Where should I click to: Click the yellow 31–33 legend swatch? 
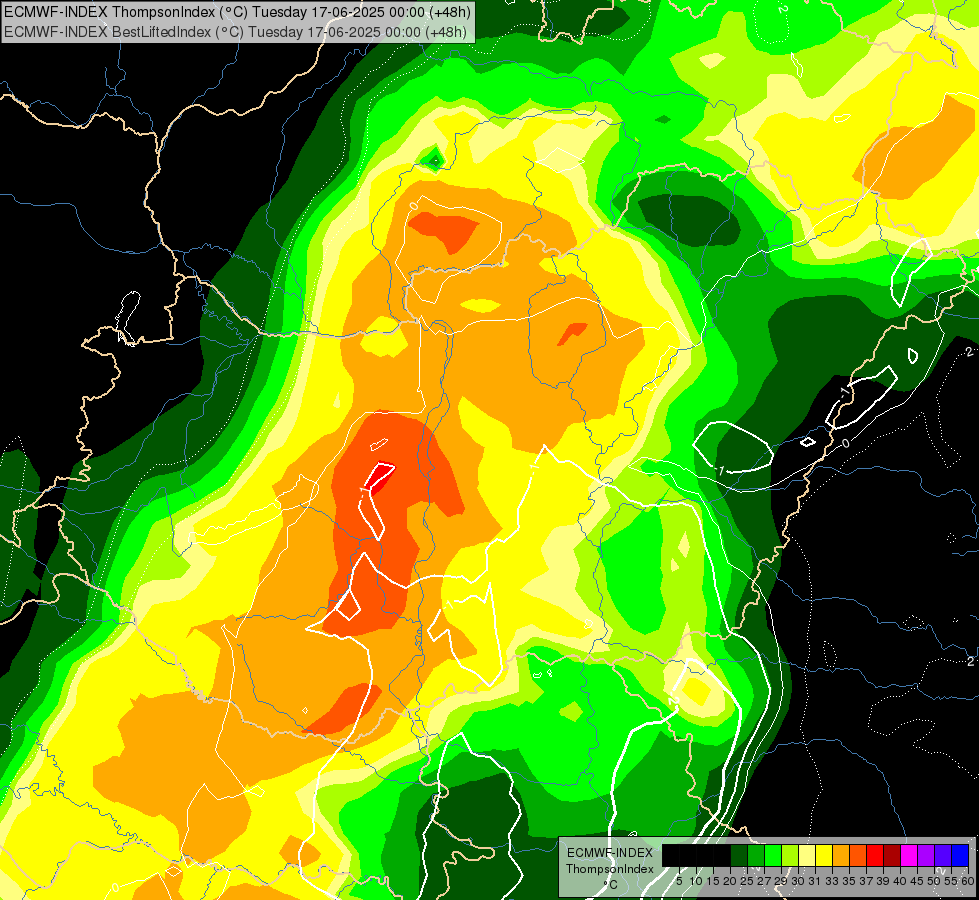[x=824, y=855]
